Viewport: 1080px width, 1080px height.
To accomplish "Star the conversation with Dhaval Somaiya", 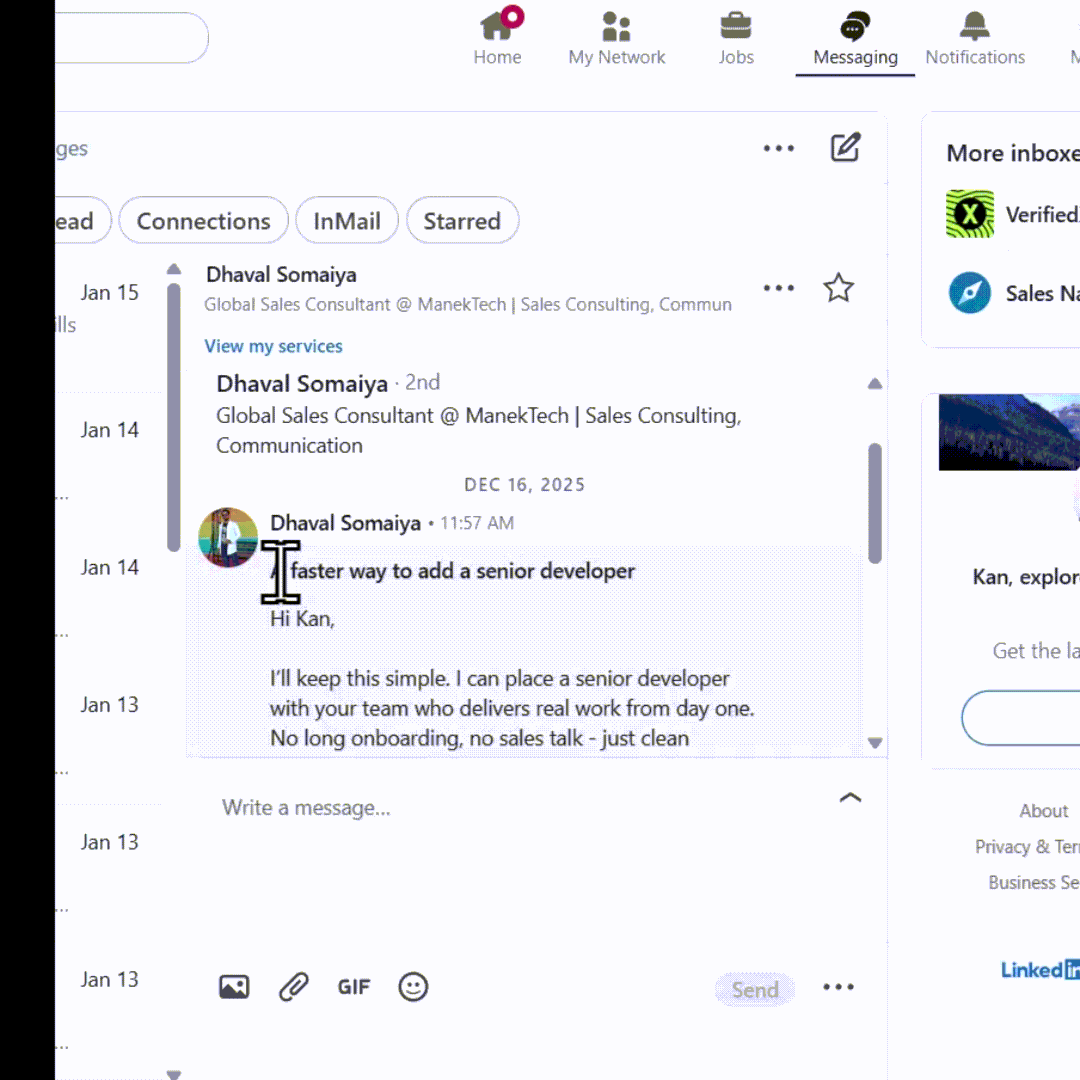I will click(838, 288).
